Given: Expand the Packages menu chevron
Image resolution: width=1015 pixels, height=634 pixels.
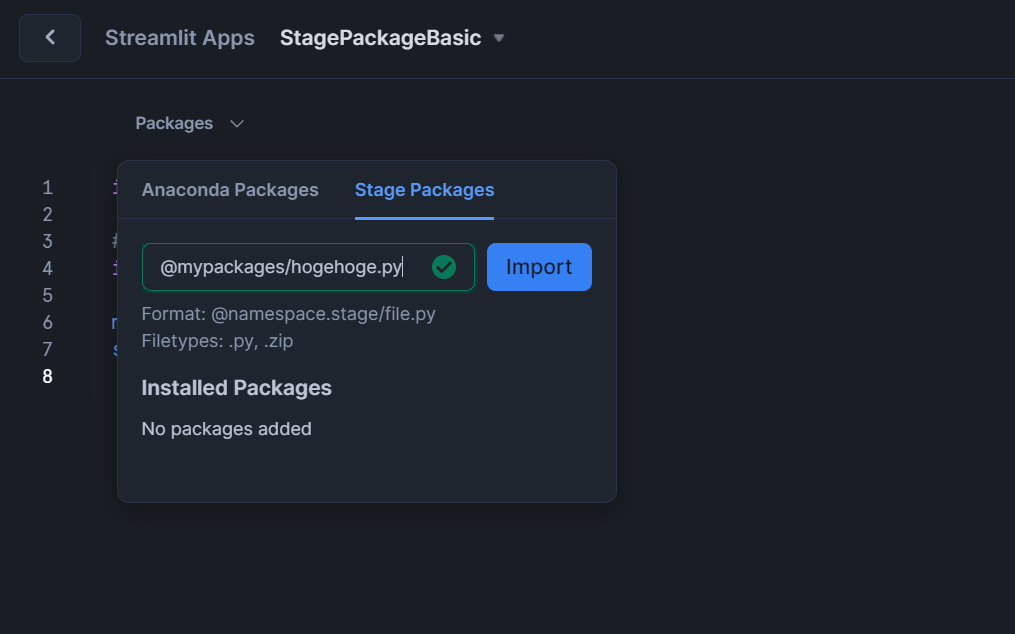Looking at the screenshot, I should click(237, 124).
